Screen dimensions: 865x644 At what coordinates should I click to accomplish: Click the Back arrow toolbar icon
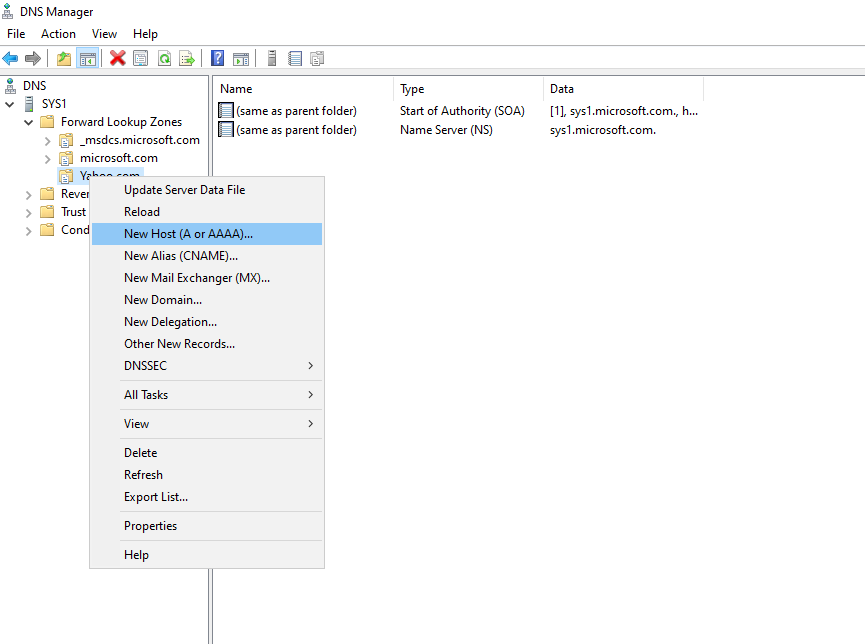pyautogui.click(x=10, y=58)
